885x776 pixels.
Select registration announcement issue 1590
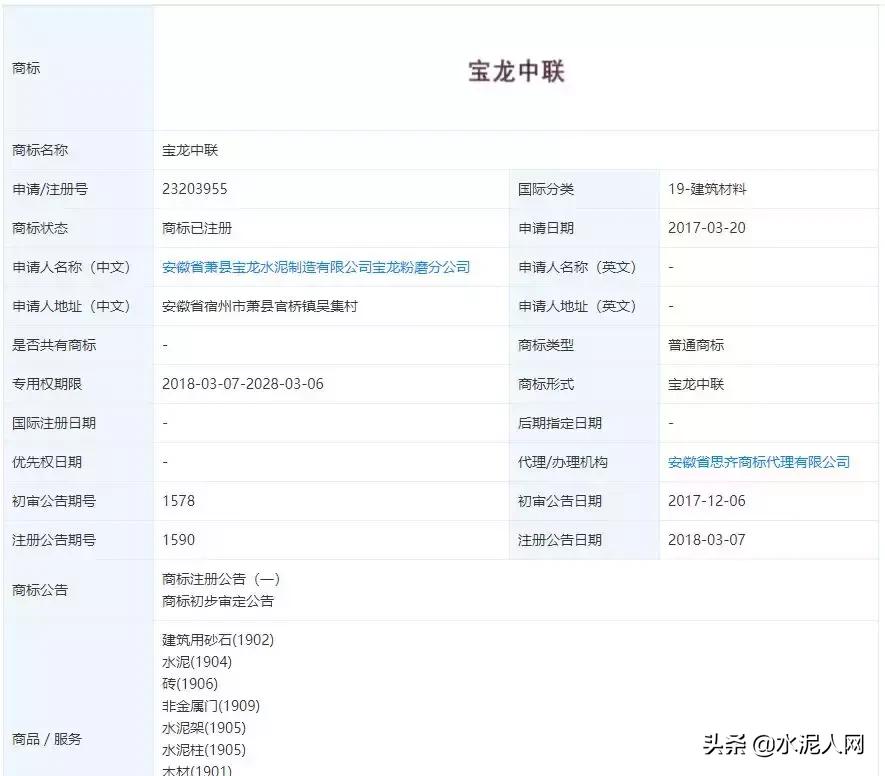coord(178,540)
